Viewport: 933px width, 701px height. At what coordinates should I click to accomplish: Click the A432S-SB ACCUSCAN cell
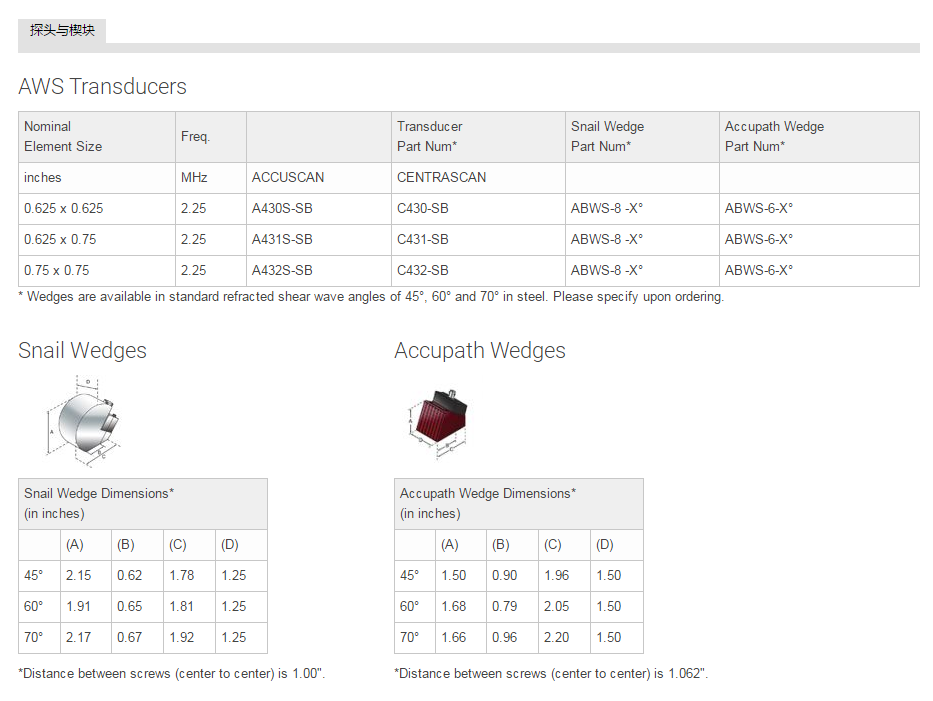(282, 270)
